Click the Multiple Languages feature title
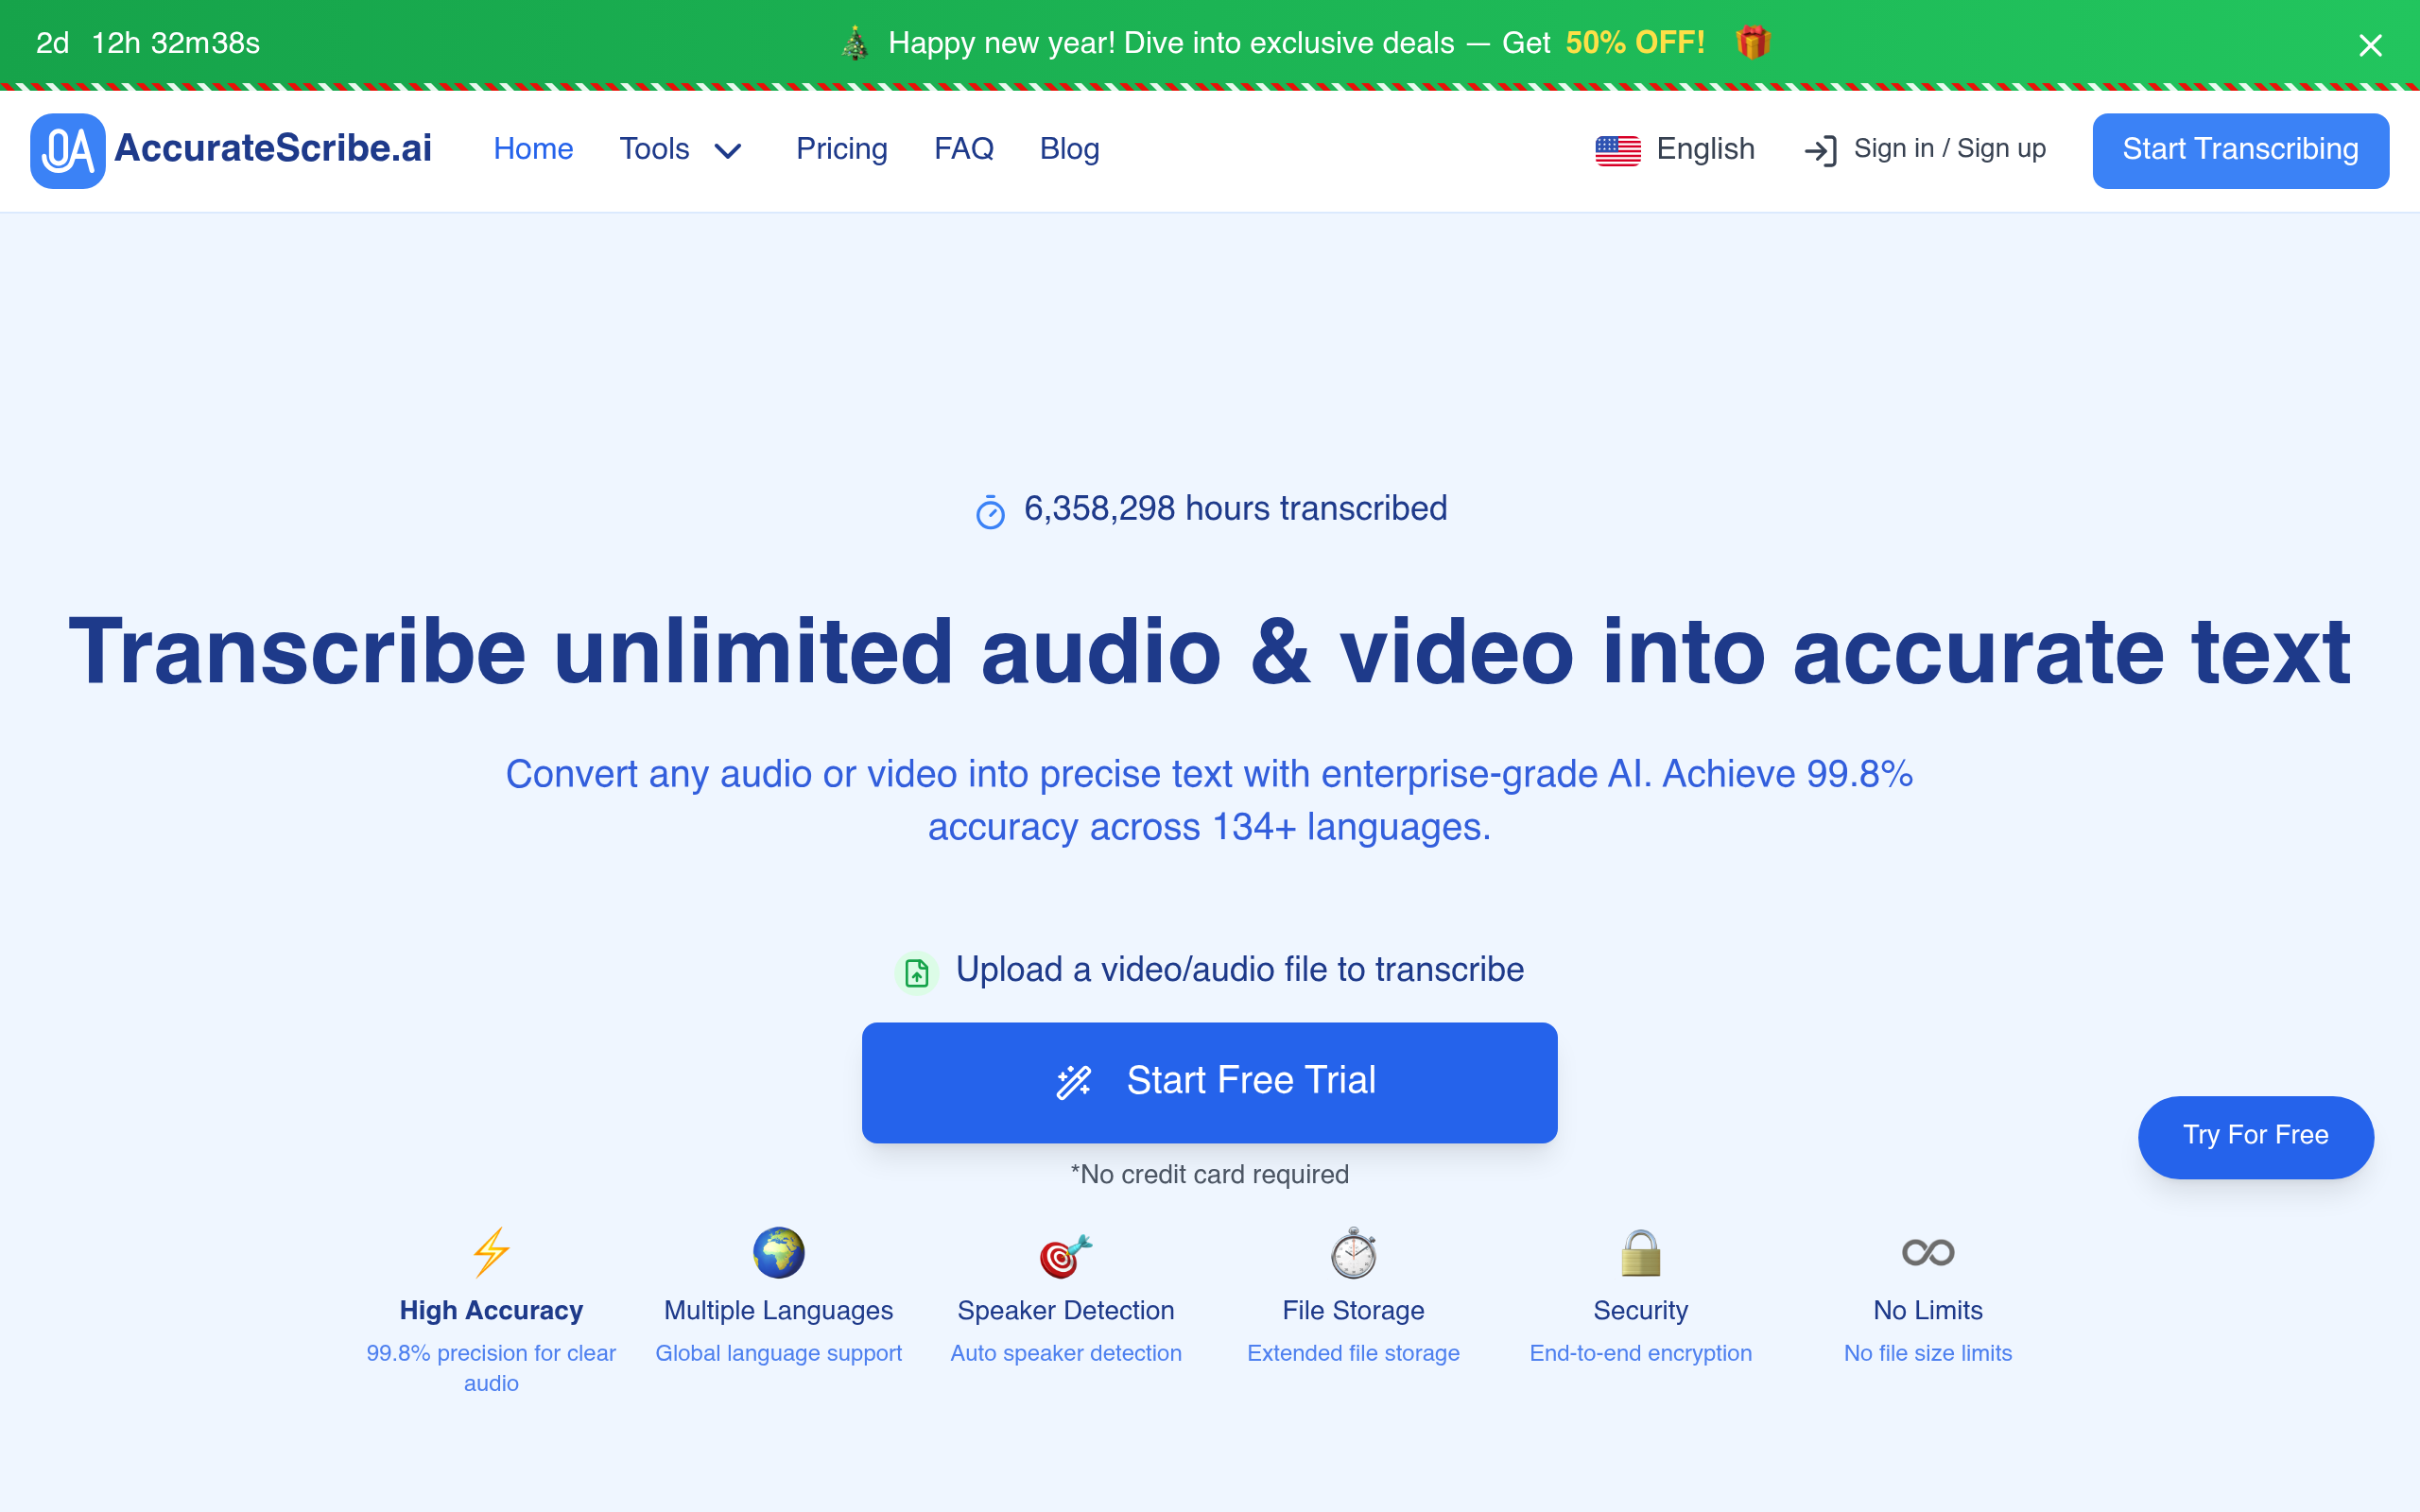 pyautogui.click(x=779, y=1310)
